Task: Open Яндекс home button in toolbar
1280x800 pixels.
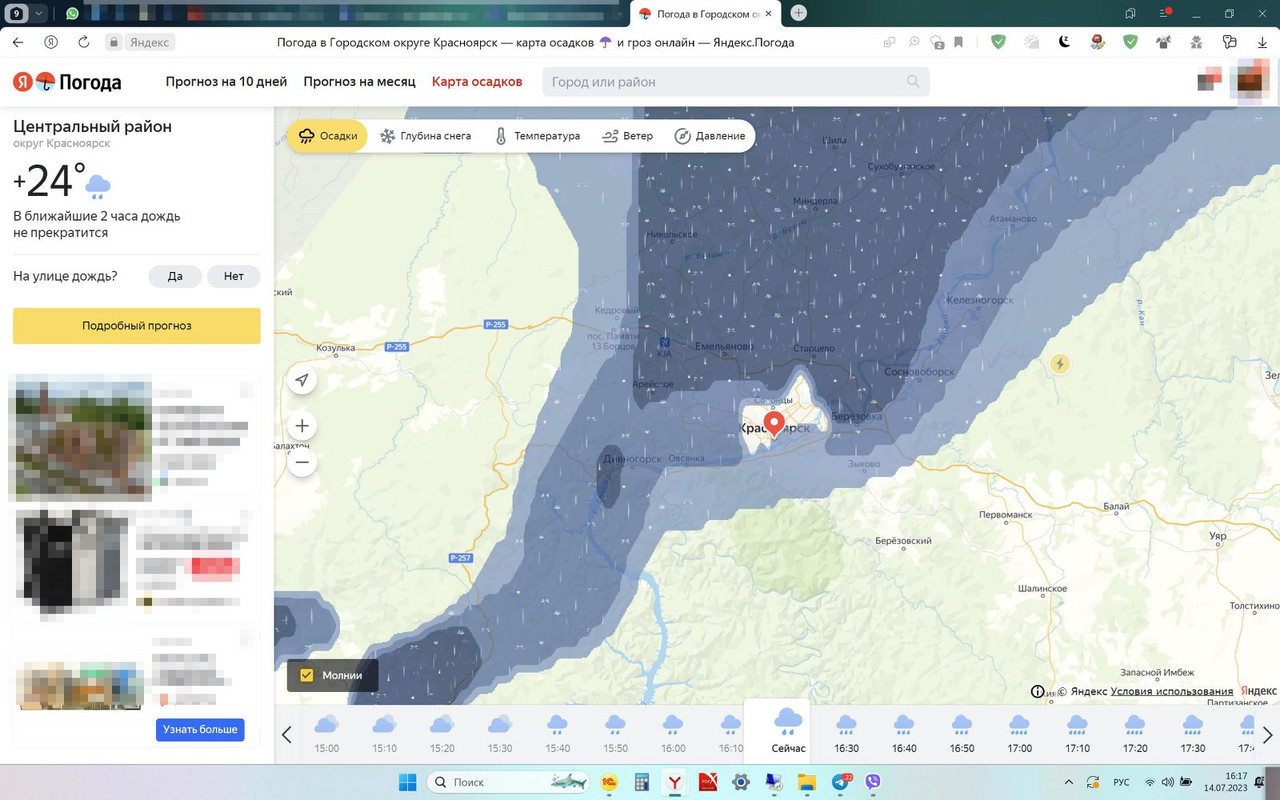Action: click(51, 42)
